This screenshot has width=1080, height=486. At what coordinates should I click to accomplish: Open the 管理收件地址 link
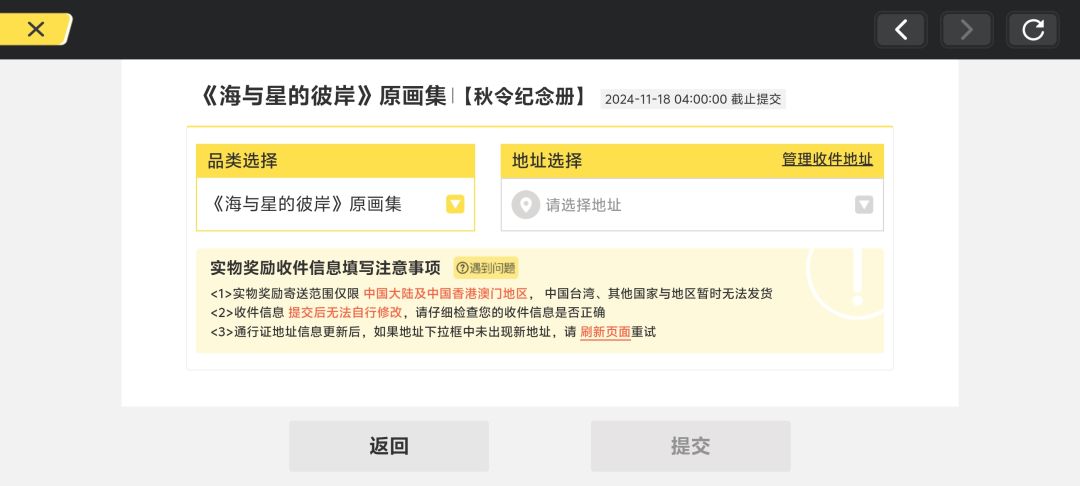pos(827,160)
